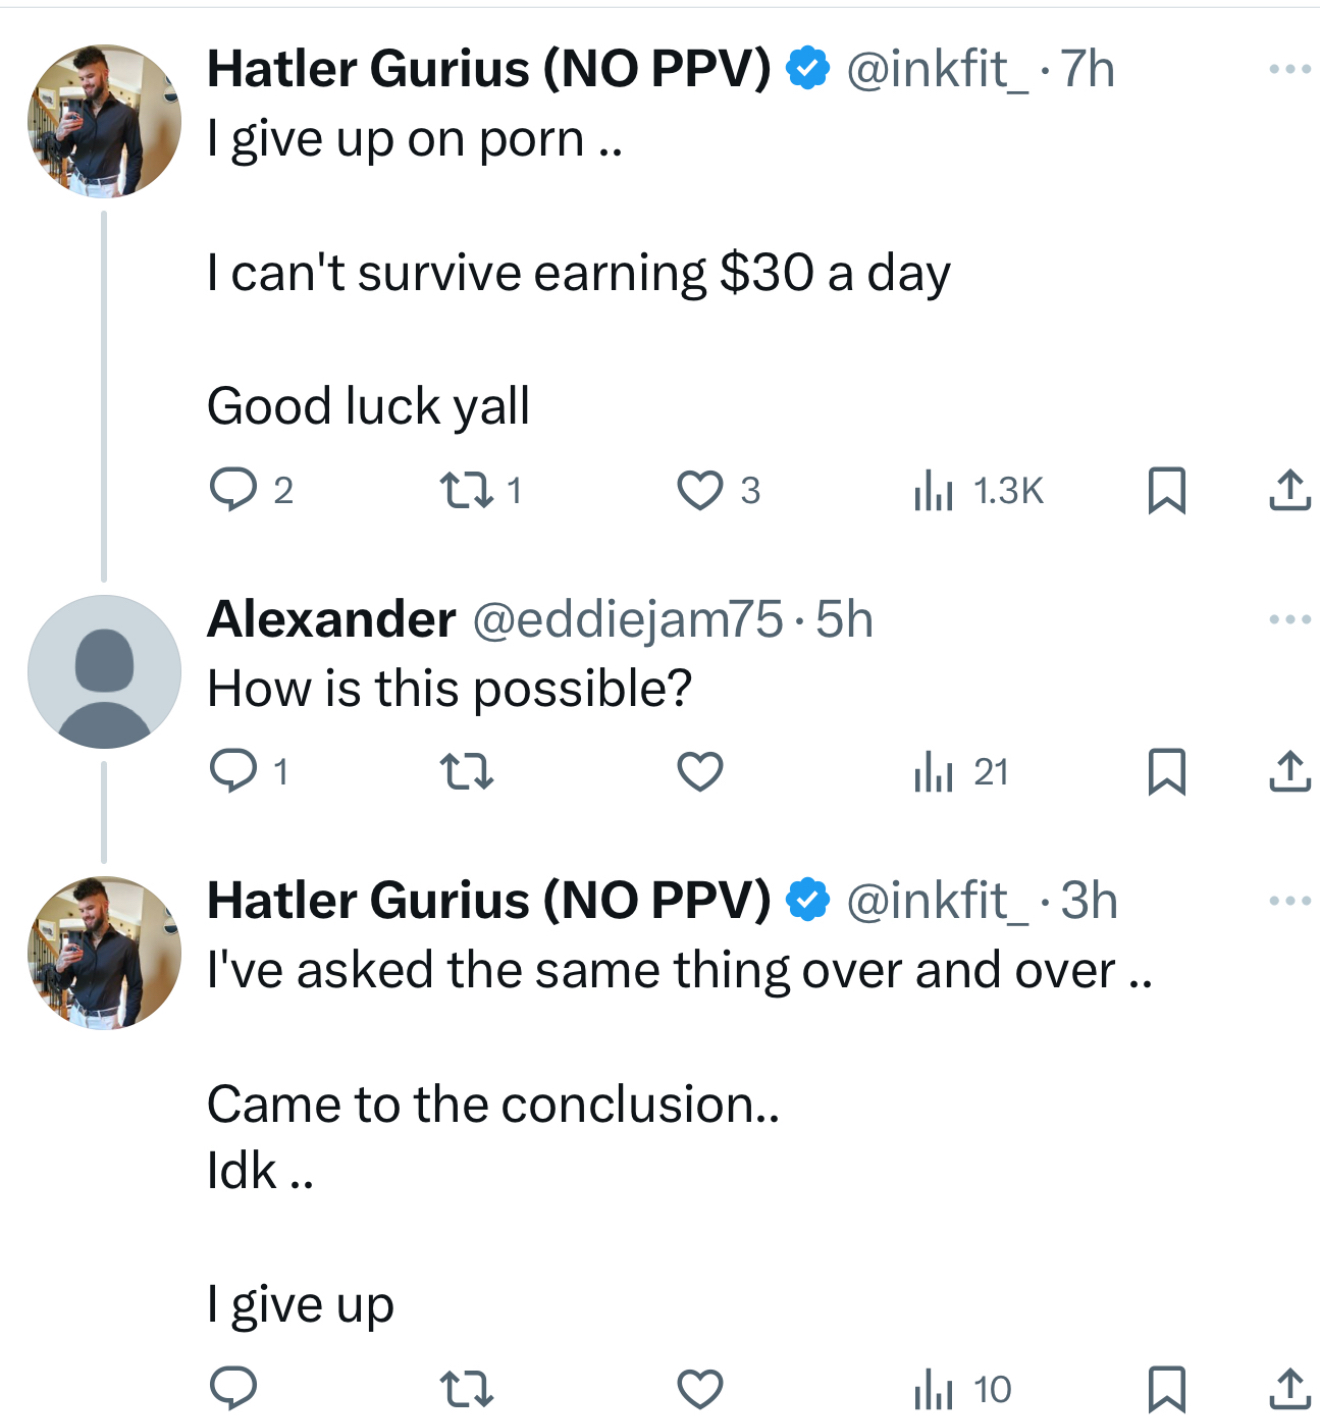
Task: Share the first tweet with the share icon
Action: pos(1290,490)
